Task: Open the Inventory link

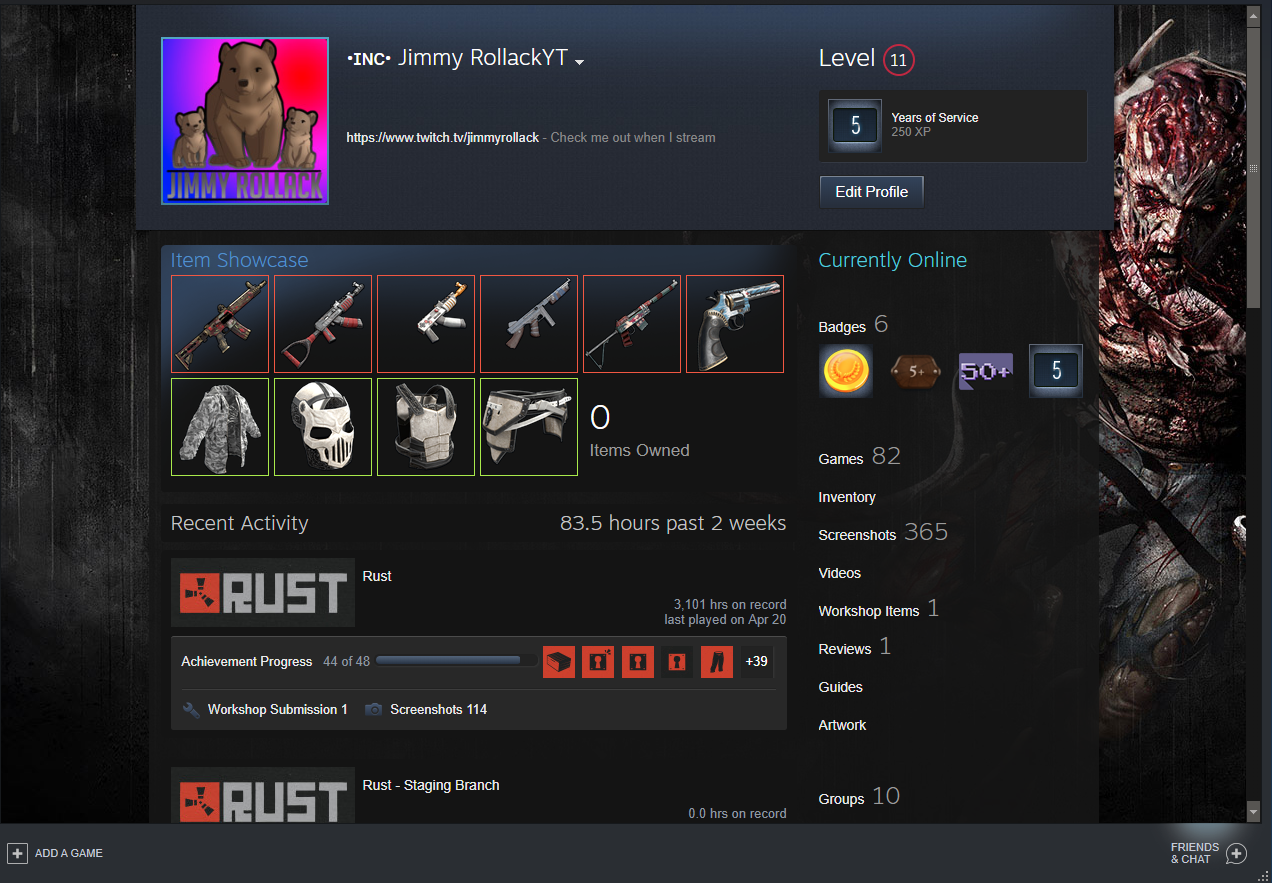Action: pyautogui.click(x=847, y=497)
